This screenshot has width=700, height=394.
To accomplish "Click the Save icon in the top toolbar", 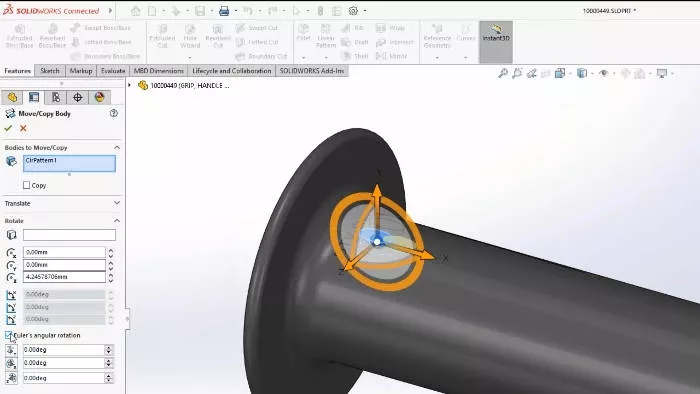I will click(x=200, y=11).
